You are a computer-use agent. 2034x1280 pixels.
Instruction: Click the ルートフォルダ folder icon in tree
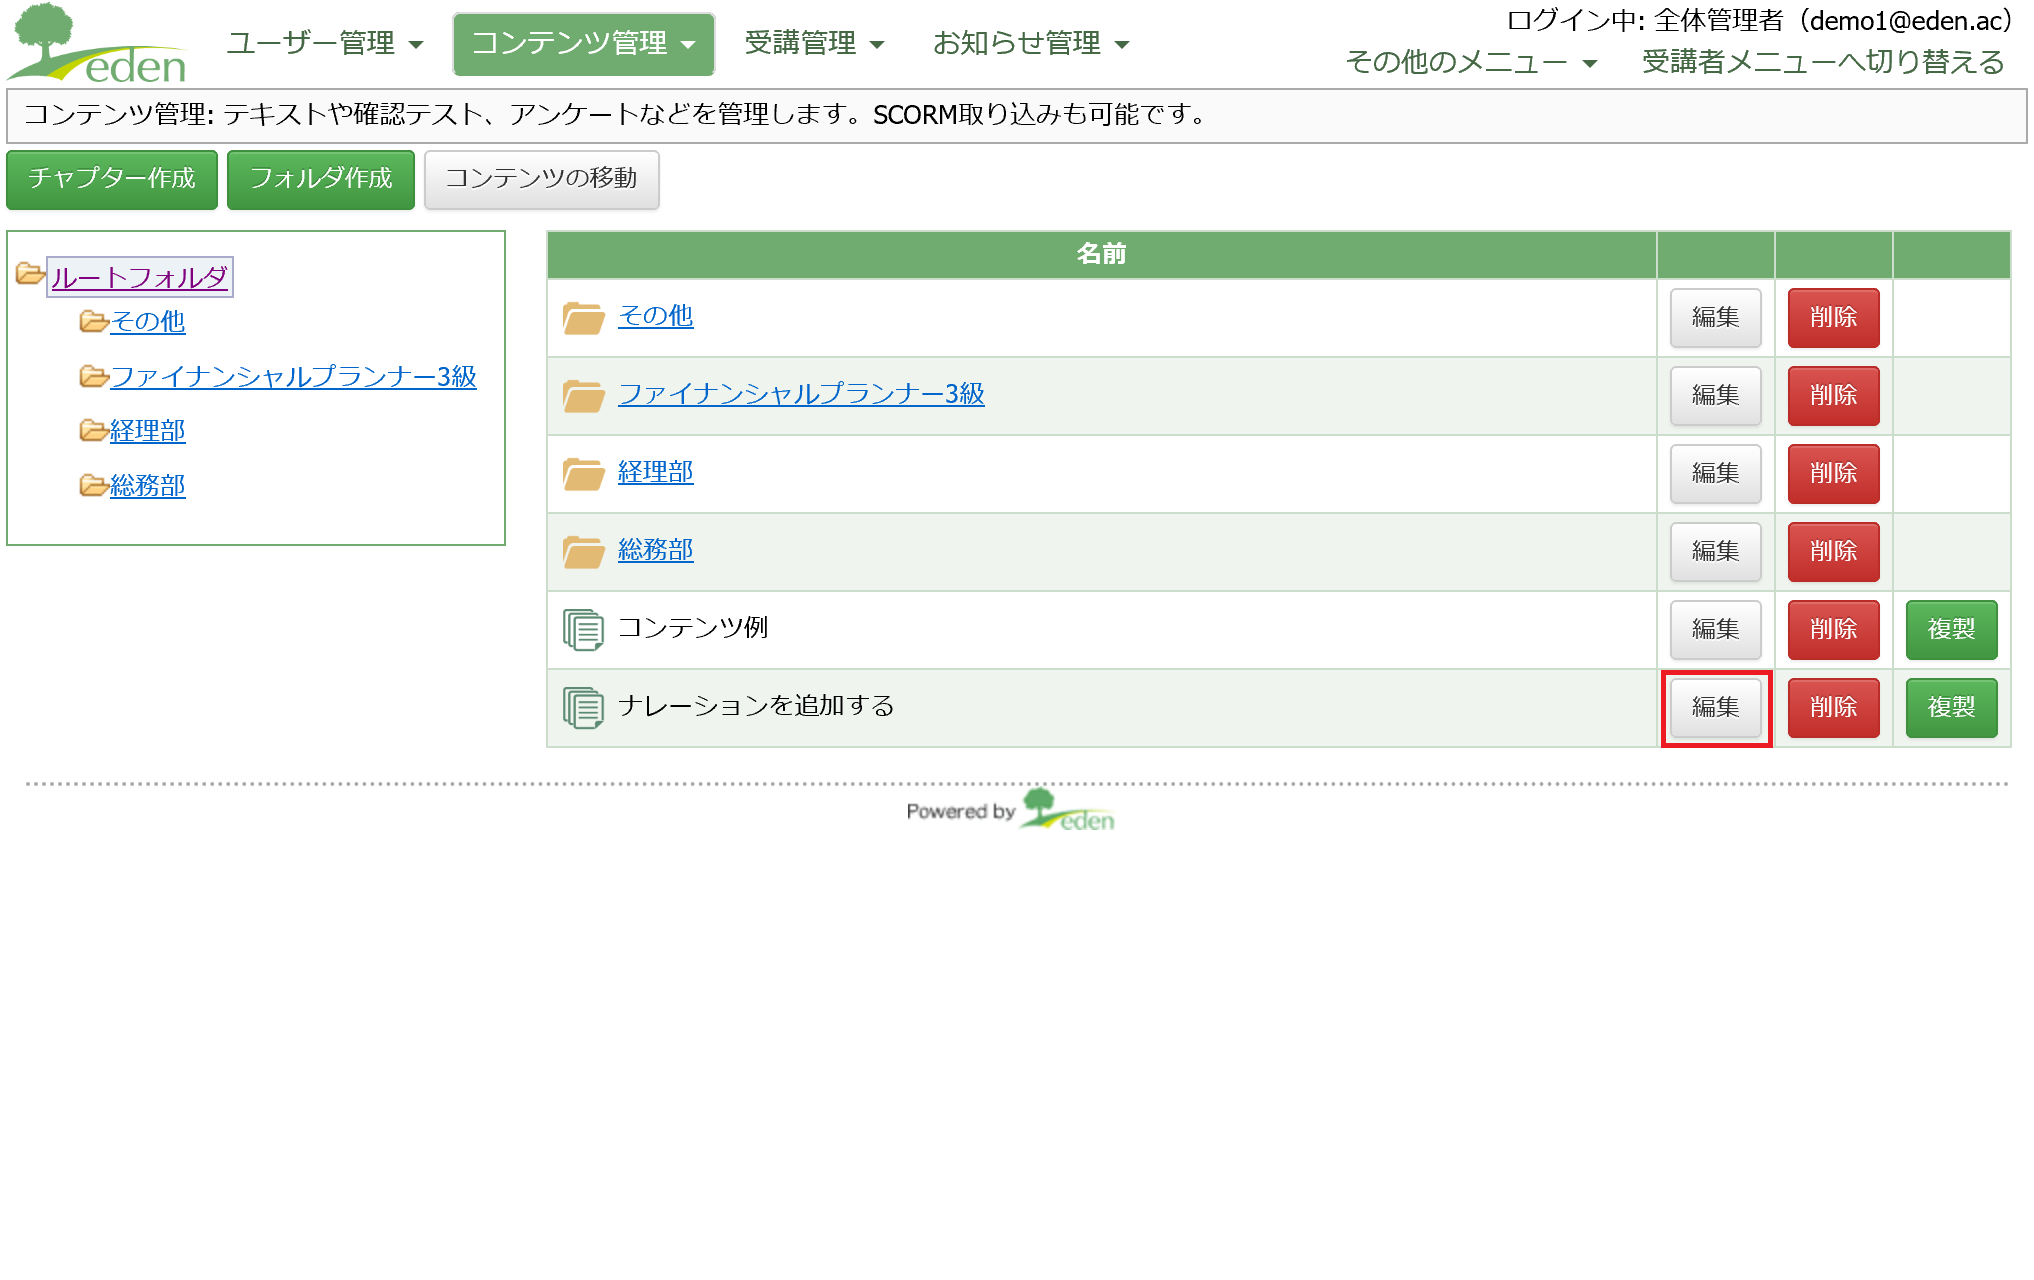[29, 274]
